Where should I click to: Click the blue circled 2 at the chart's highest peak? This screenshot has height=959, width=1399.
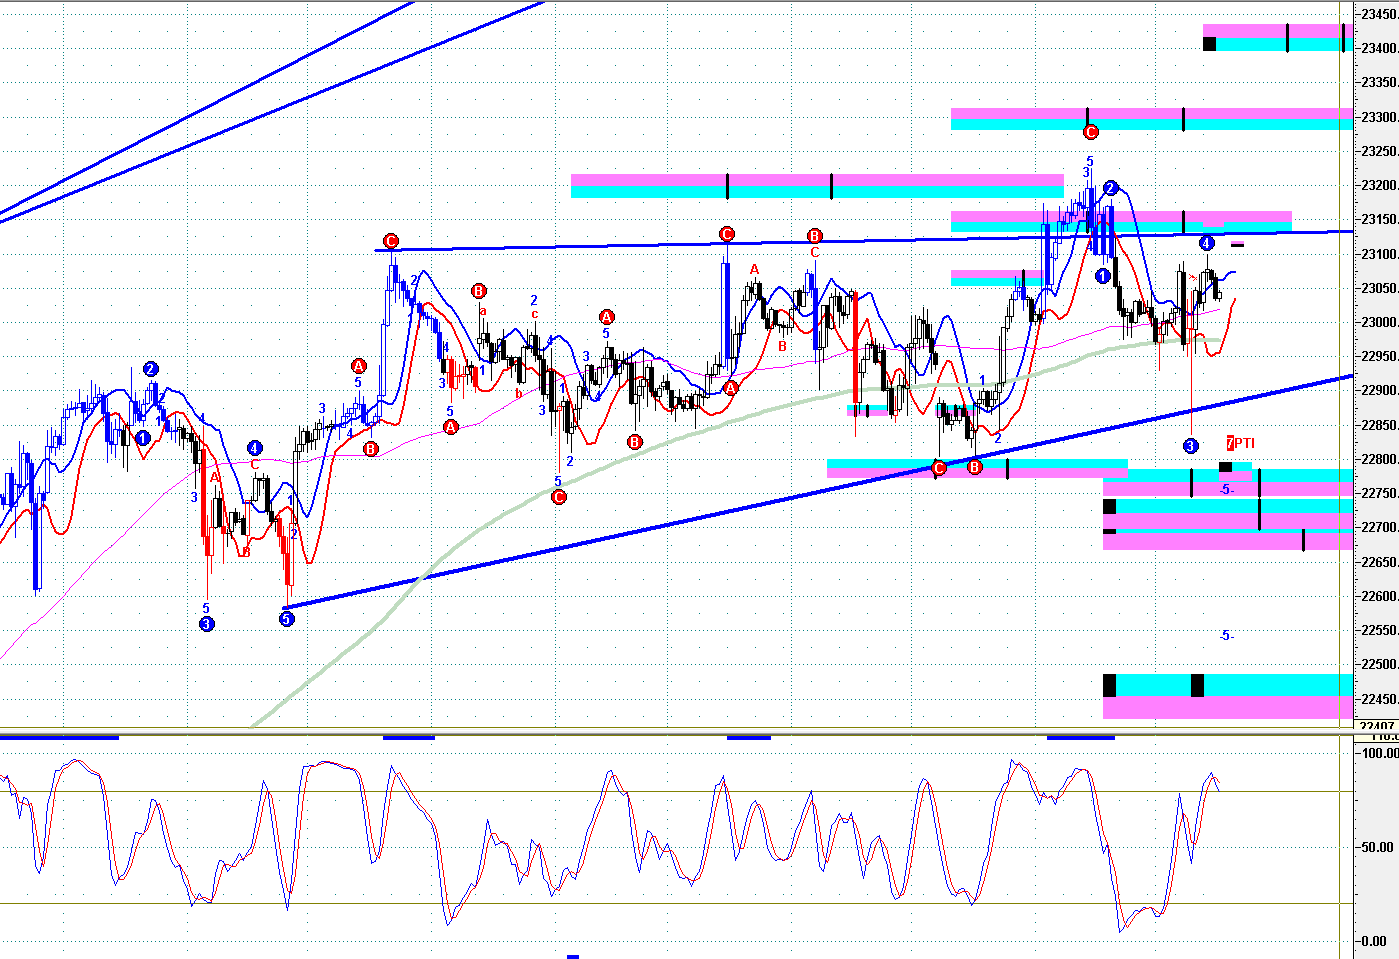[1110, 188]
